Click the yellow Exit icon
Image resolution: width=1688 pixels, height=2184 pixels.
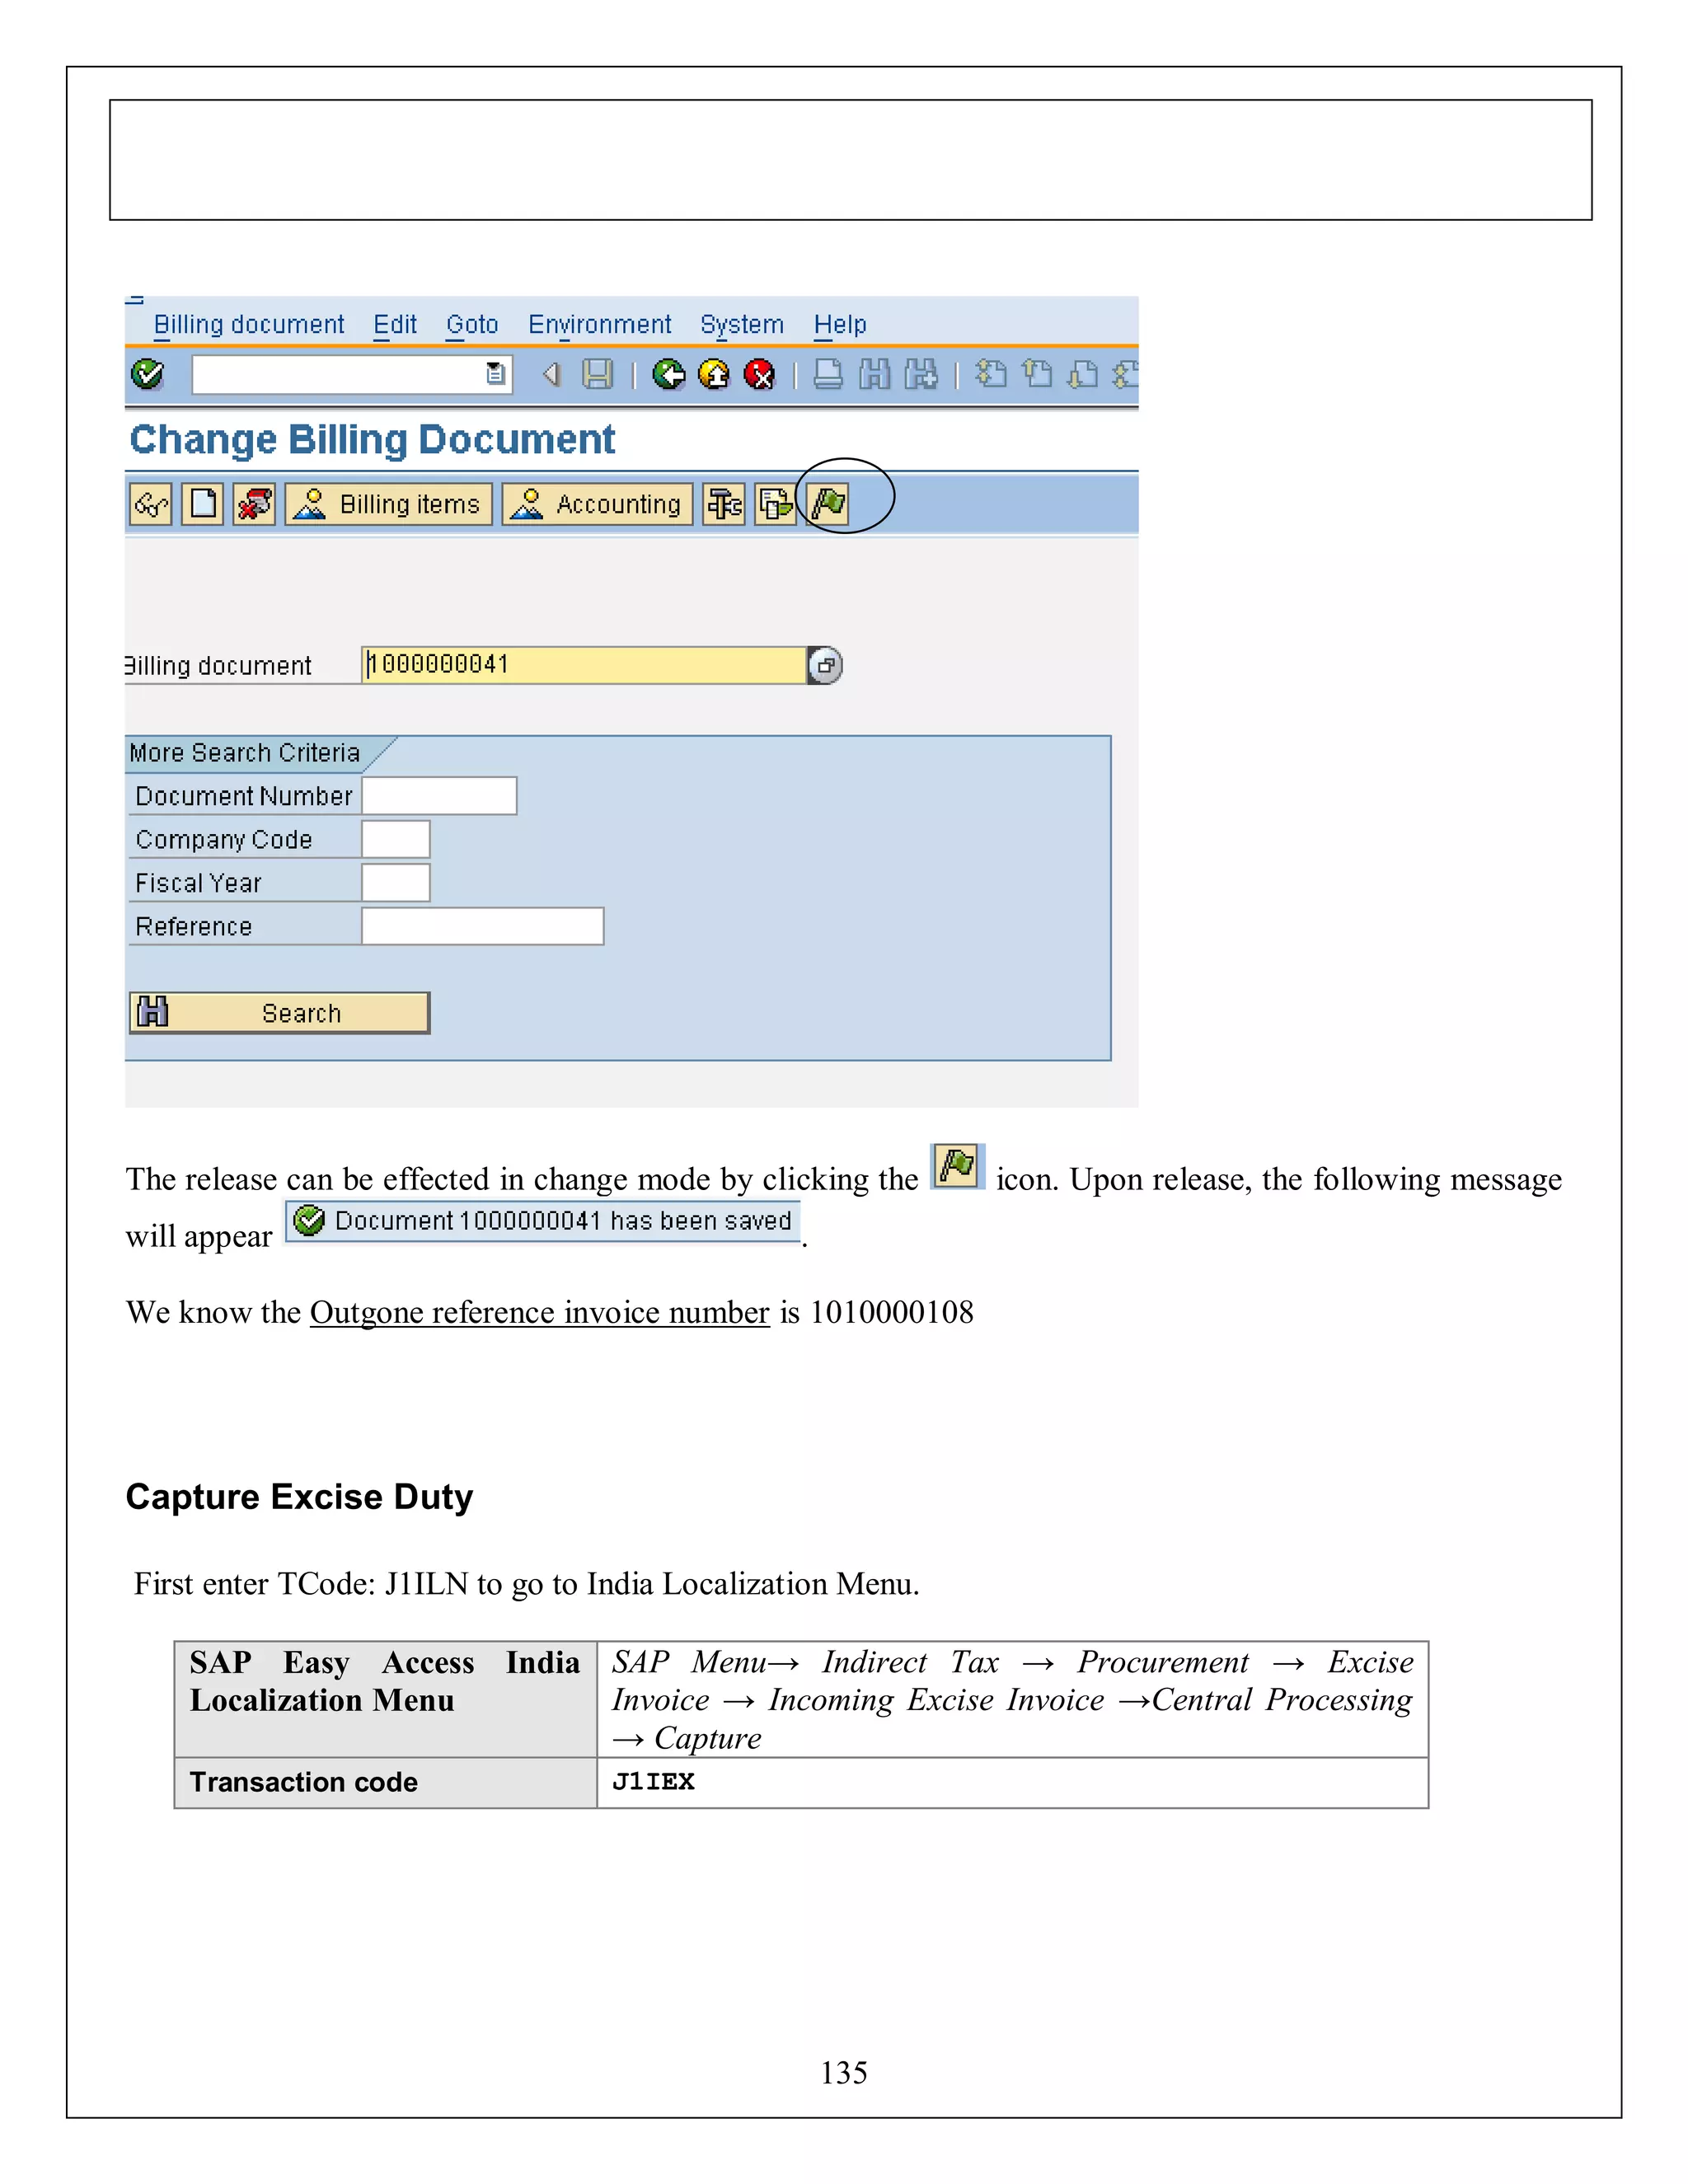click(714, 375)
